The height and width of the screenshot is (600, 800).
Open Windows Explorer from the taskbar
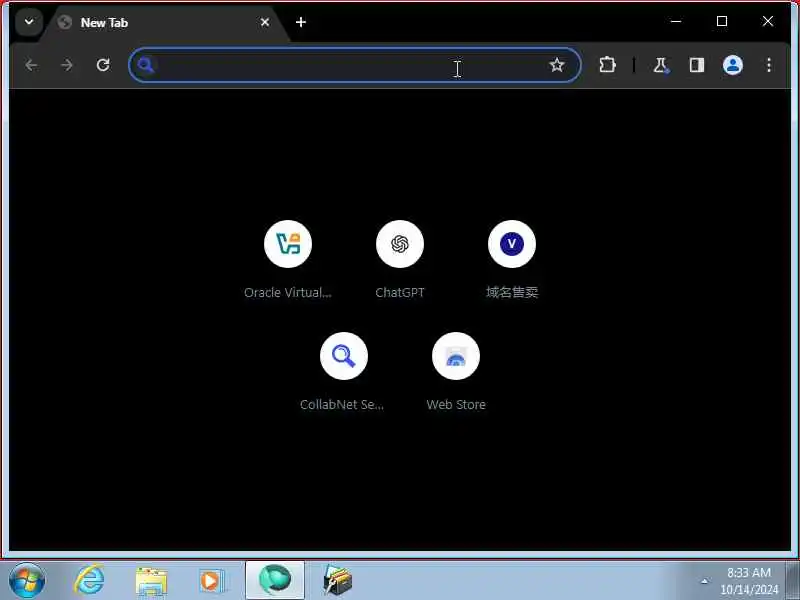click(x=151, y=581)
